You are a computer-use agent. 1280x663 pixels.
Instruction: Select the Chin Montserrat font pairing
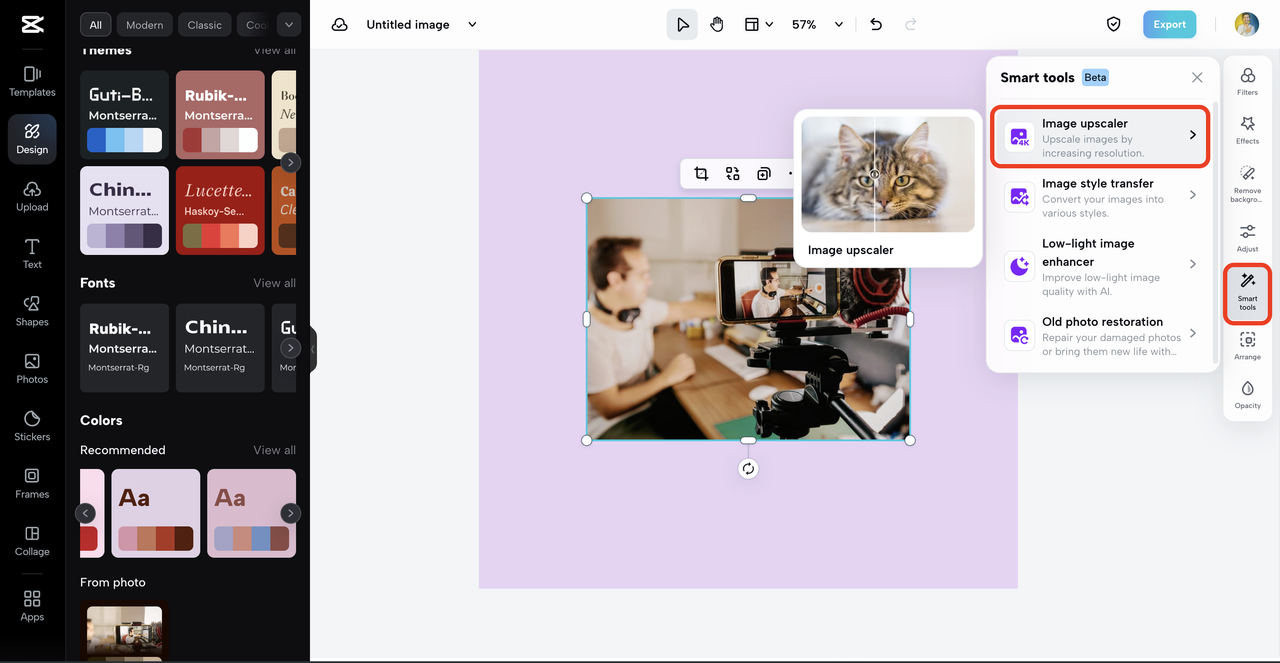pos(220,348)
